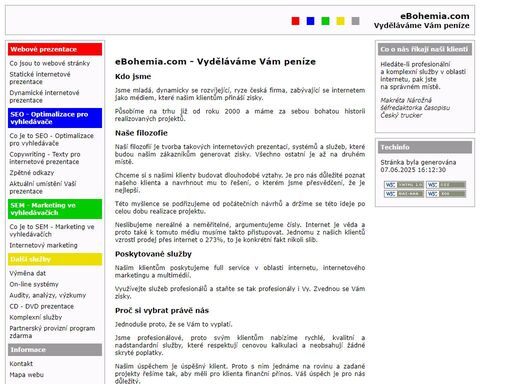This screenshot has height=384, width=512.
Task: Click the green square in the header
Action: (x=325, y=21)
